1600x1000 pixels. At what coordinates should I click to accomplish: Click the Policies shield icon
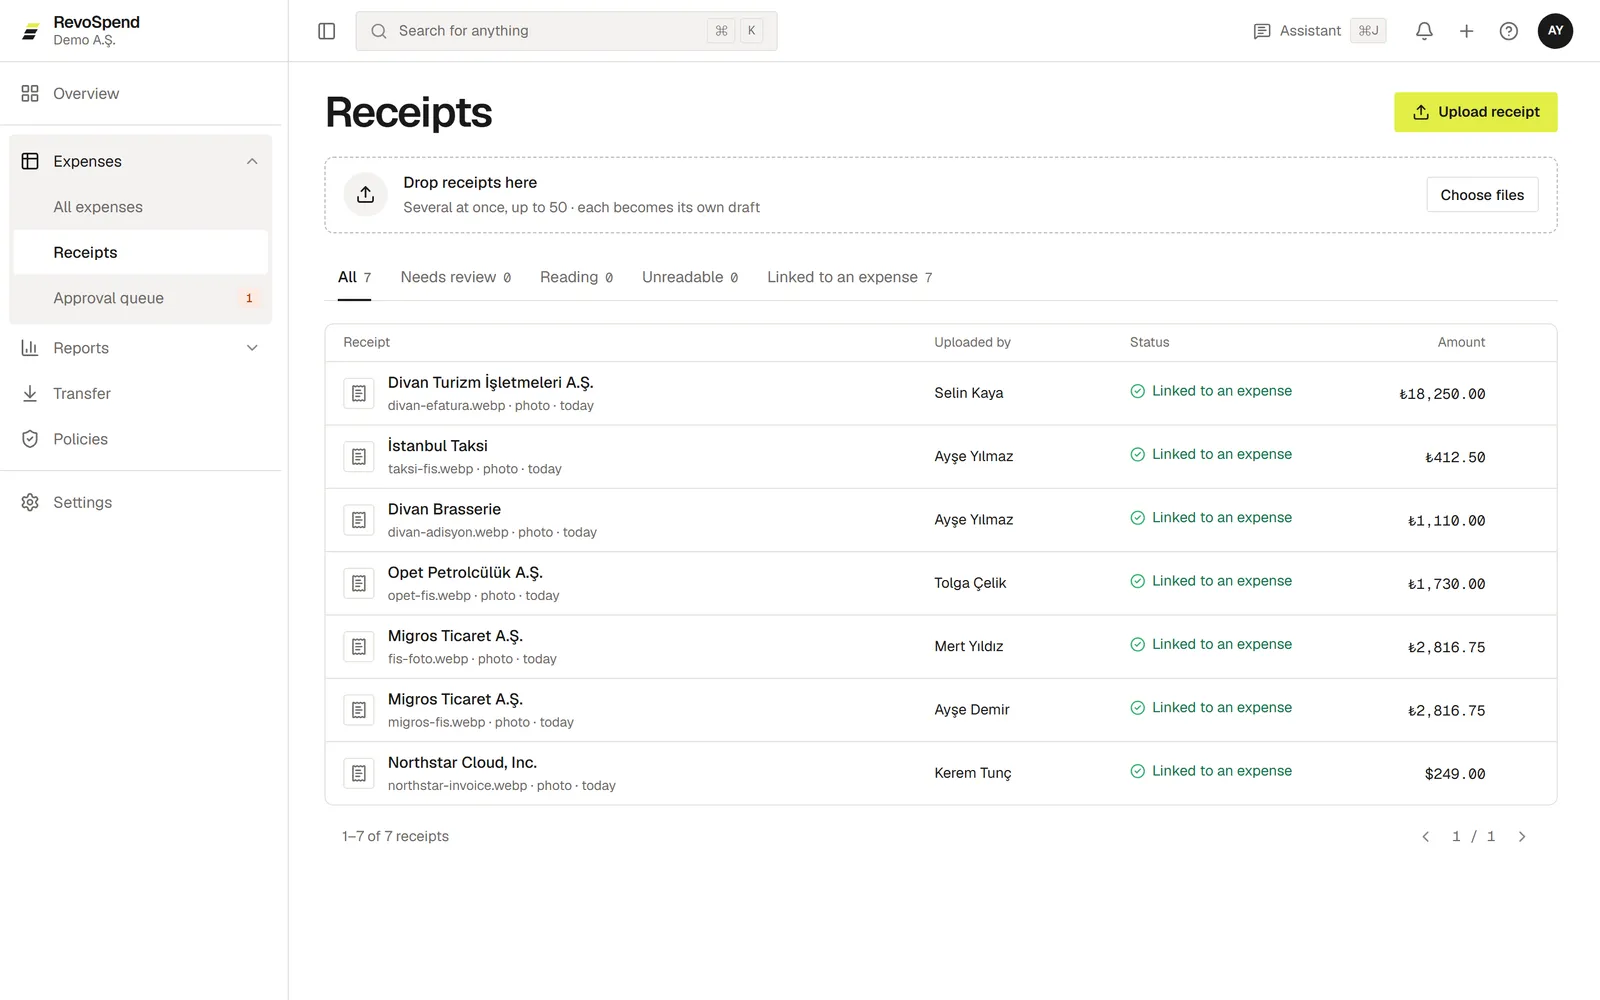click(x=30, y=439)
